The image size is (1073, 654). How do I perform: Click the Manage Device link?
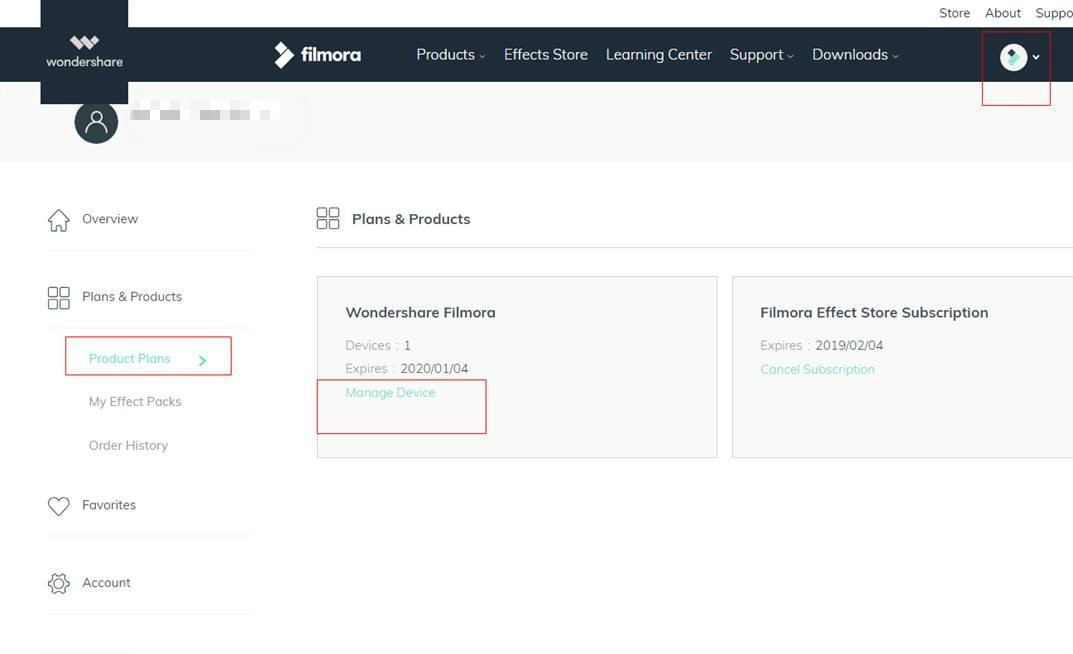point(390,392)
